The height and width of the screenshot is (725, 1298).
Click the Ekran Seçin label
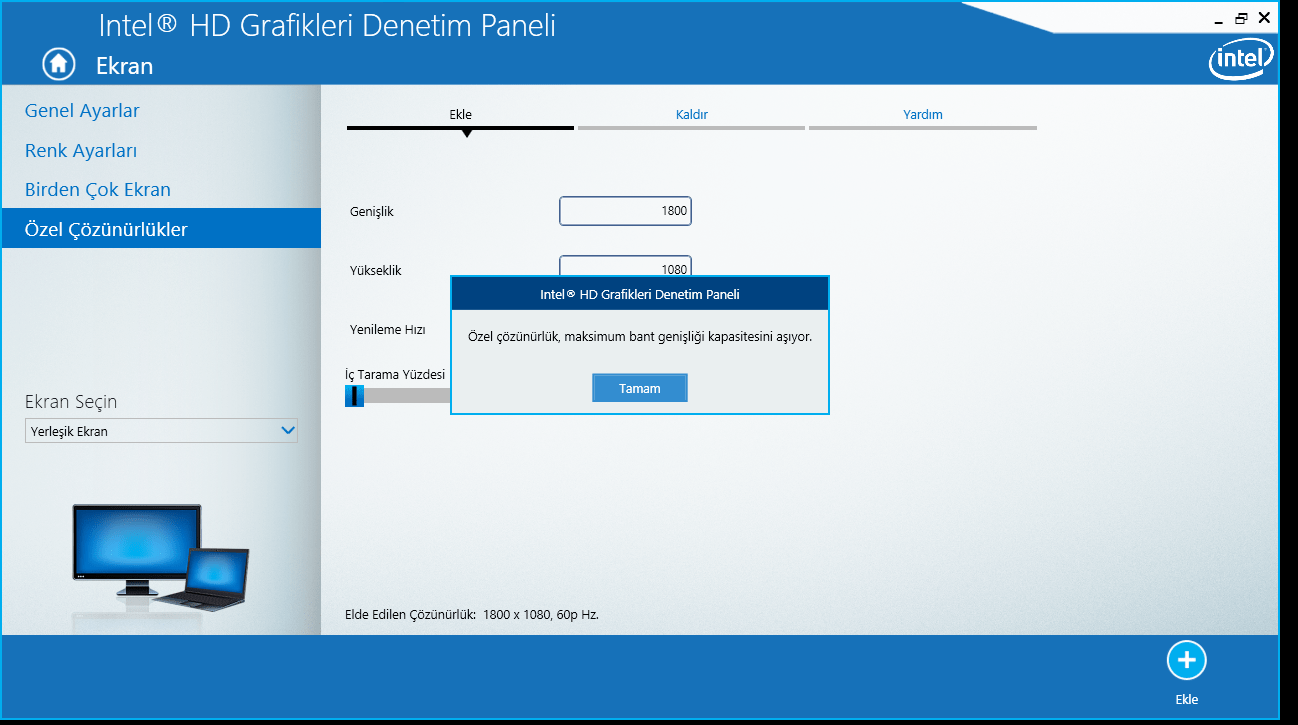[71, 402]
